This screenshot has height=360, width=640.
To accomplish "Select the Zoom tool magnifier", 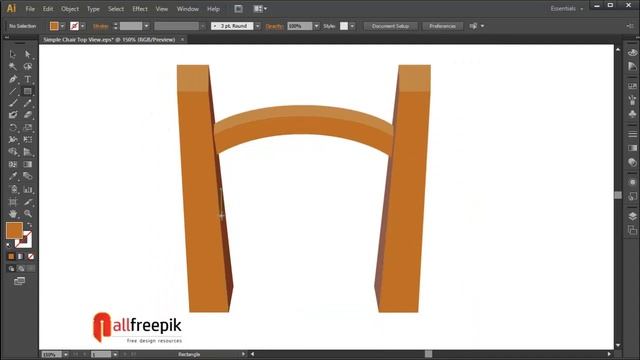I will [28, 213].
